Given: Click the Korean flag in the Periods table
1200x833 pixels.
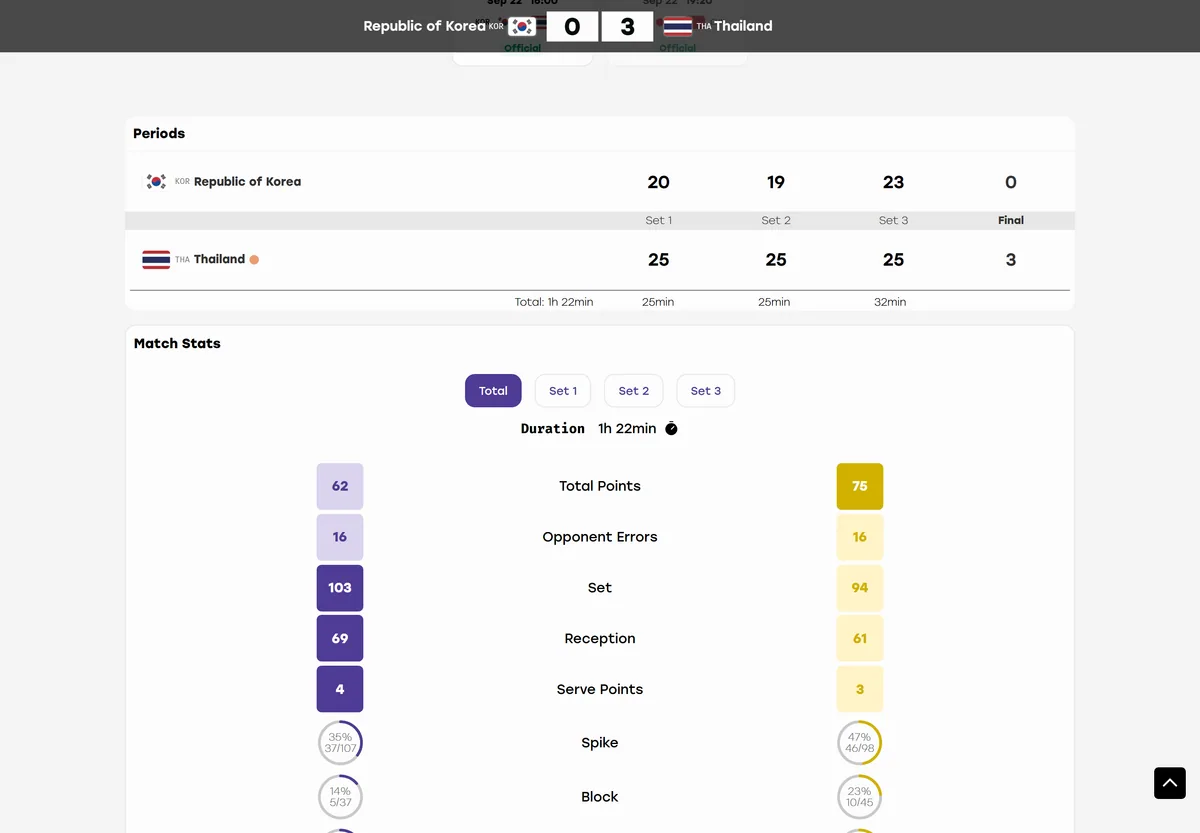Looking at the screenshot, I should pos(156,182).
